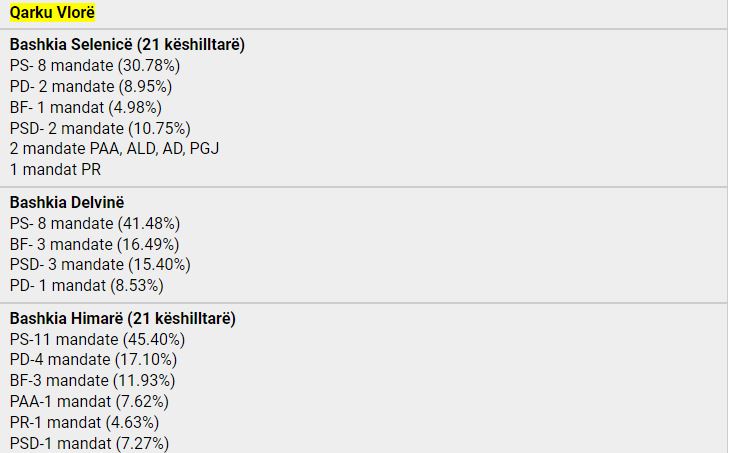Select the BF- 3 mandate (16.49%) line
Viewport: 729px width, 453px height.
coord(94,244)
